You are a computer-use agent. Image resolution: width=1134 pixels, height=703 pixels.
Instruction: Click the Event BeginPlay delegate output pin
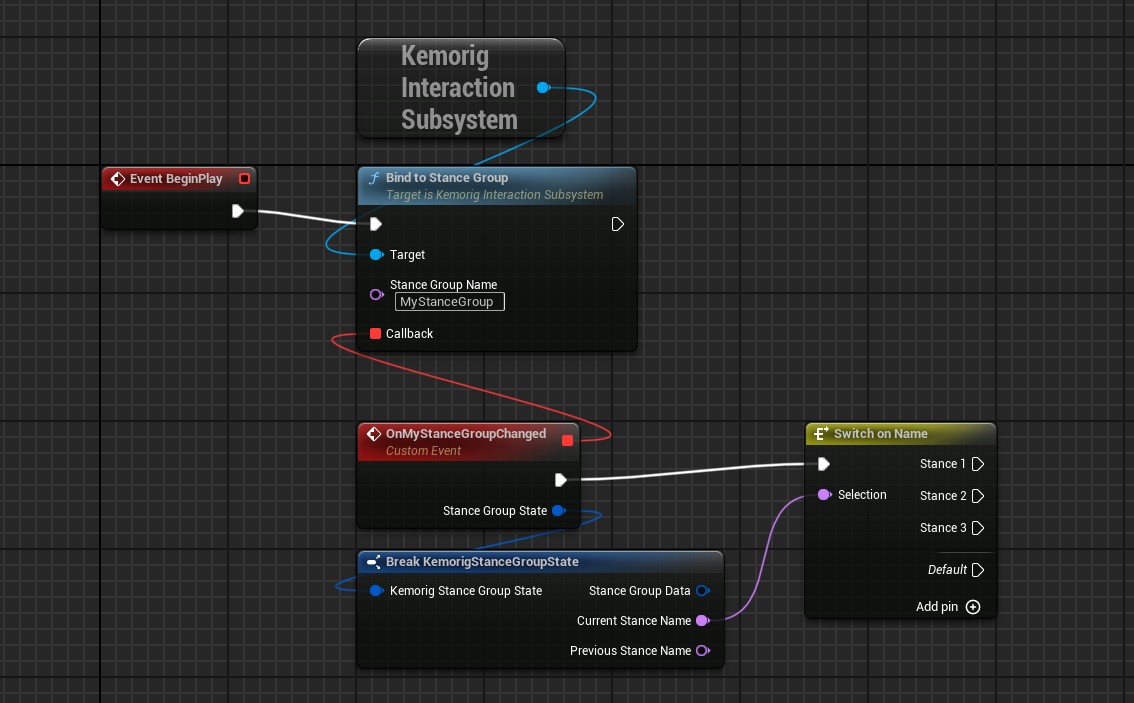coord(244,179)
